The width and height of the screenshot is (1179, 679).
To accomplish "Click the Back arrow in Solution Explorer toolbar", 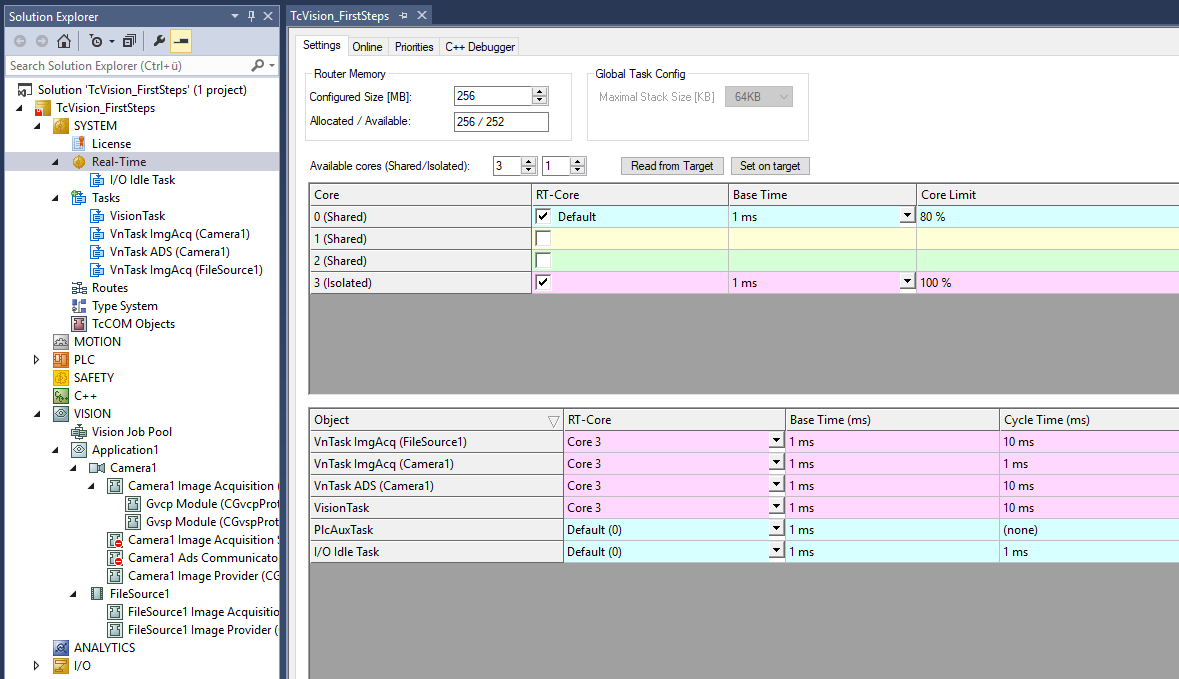I will pyautogui.click(x=20, y=41).
